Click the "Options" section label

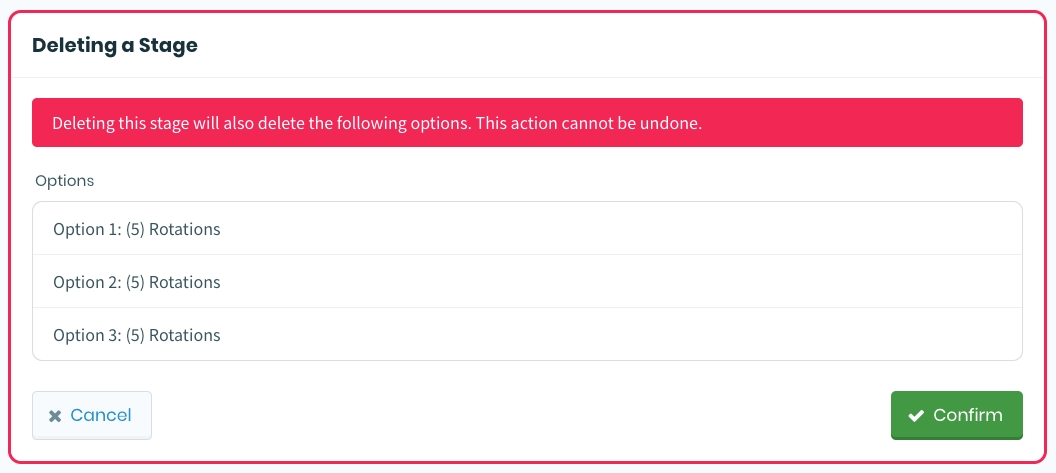point(65,181)
